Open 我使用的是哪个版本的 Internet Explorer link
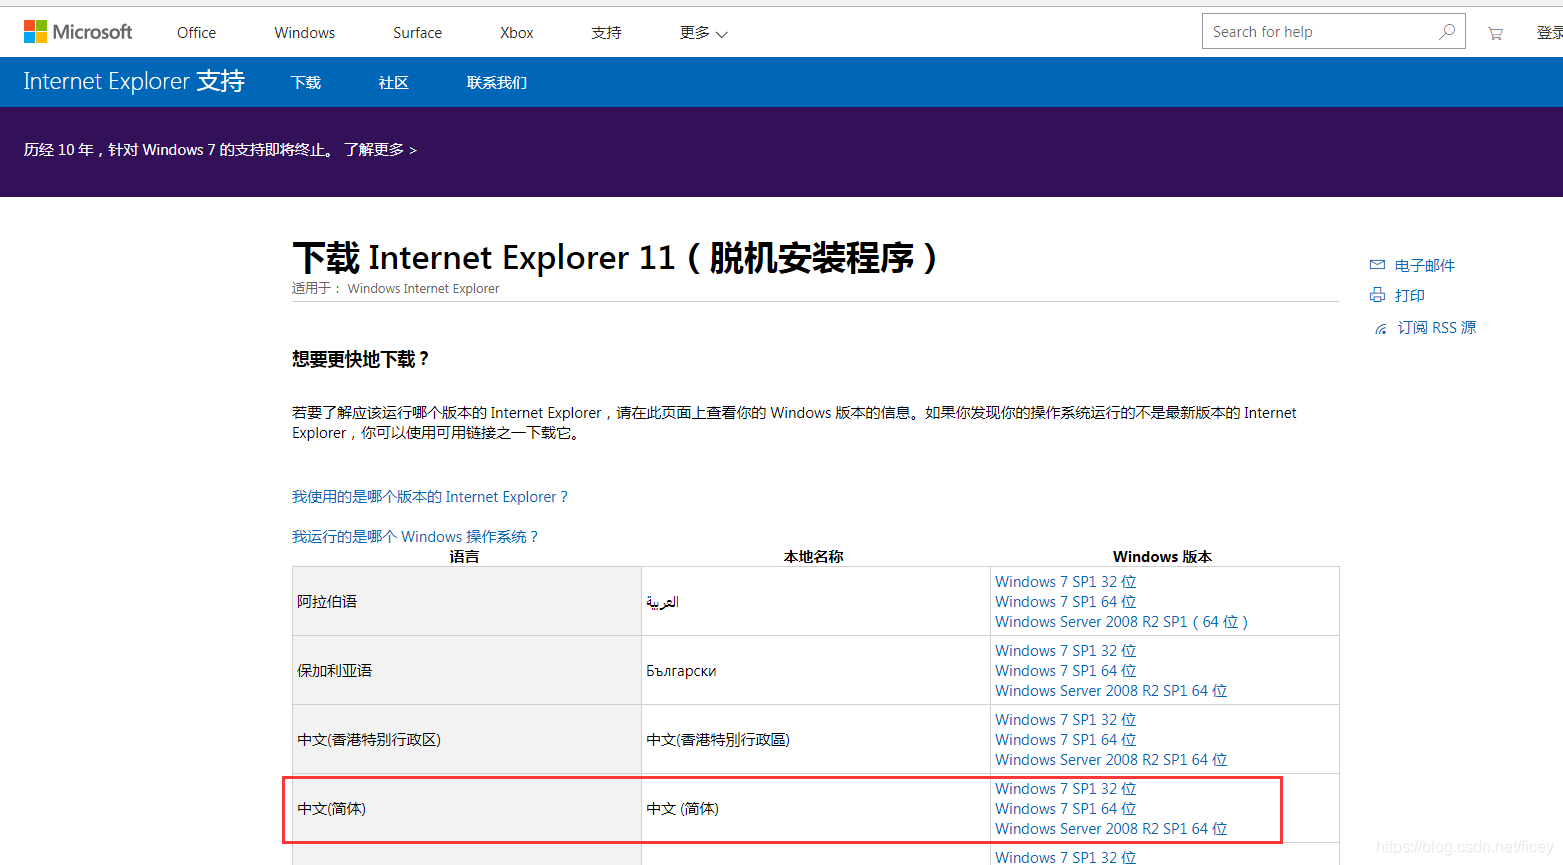Viewport: 1563px width, 865px height. click(430, 497)
